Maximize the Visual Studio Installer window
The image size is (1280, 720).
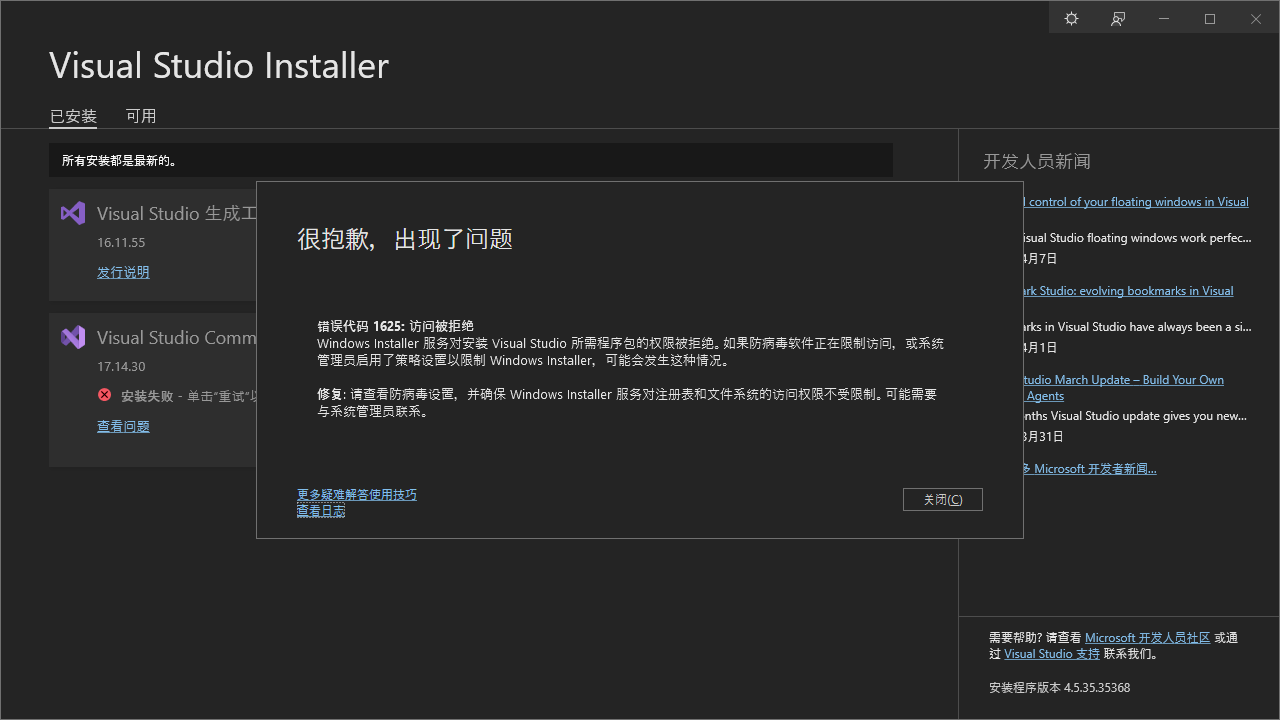[x=1210, y=19]
